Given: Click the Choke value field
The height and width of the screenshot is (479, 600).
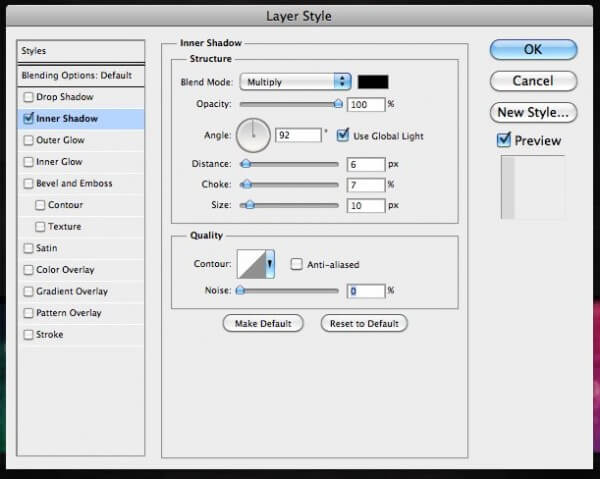Looking at the screenshot, I should 366,185.
